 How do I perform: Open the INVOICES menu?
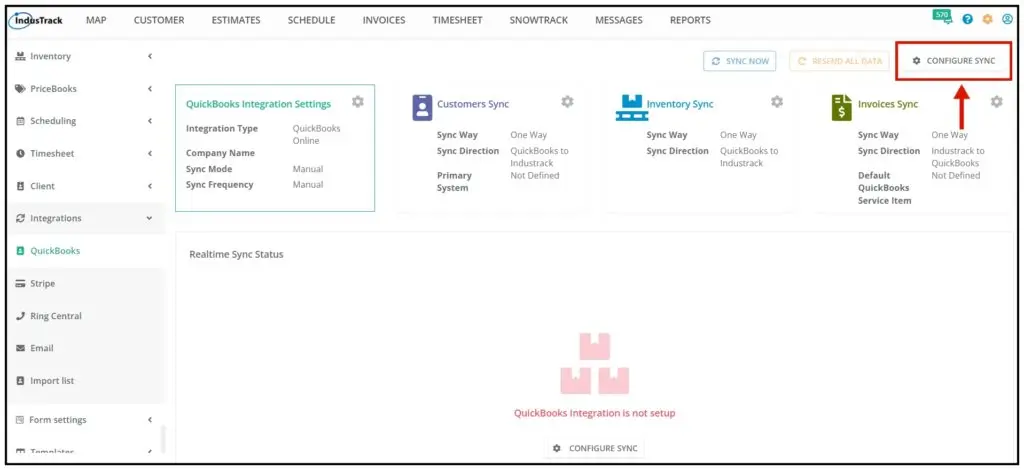click(x=384, y=20)
